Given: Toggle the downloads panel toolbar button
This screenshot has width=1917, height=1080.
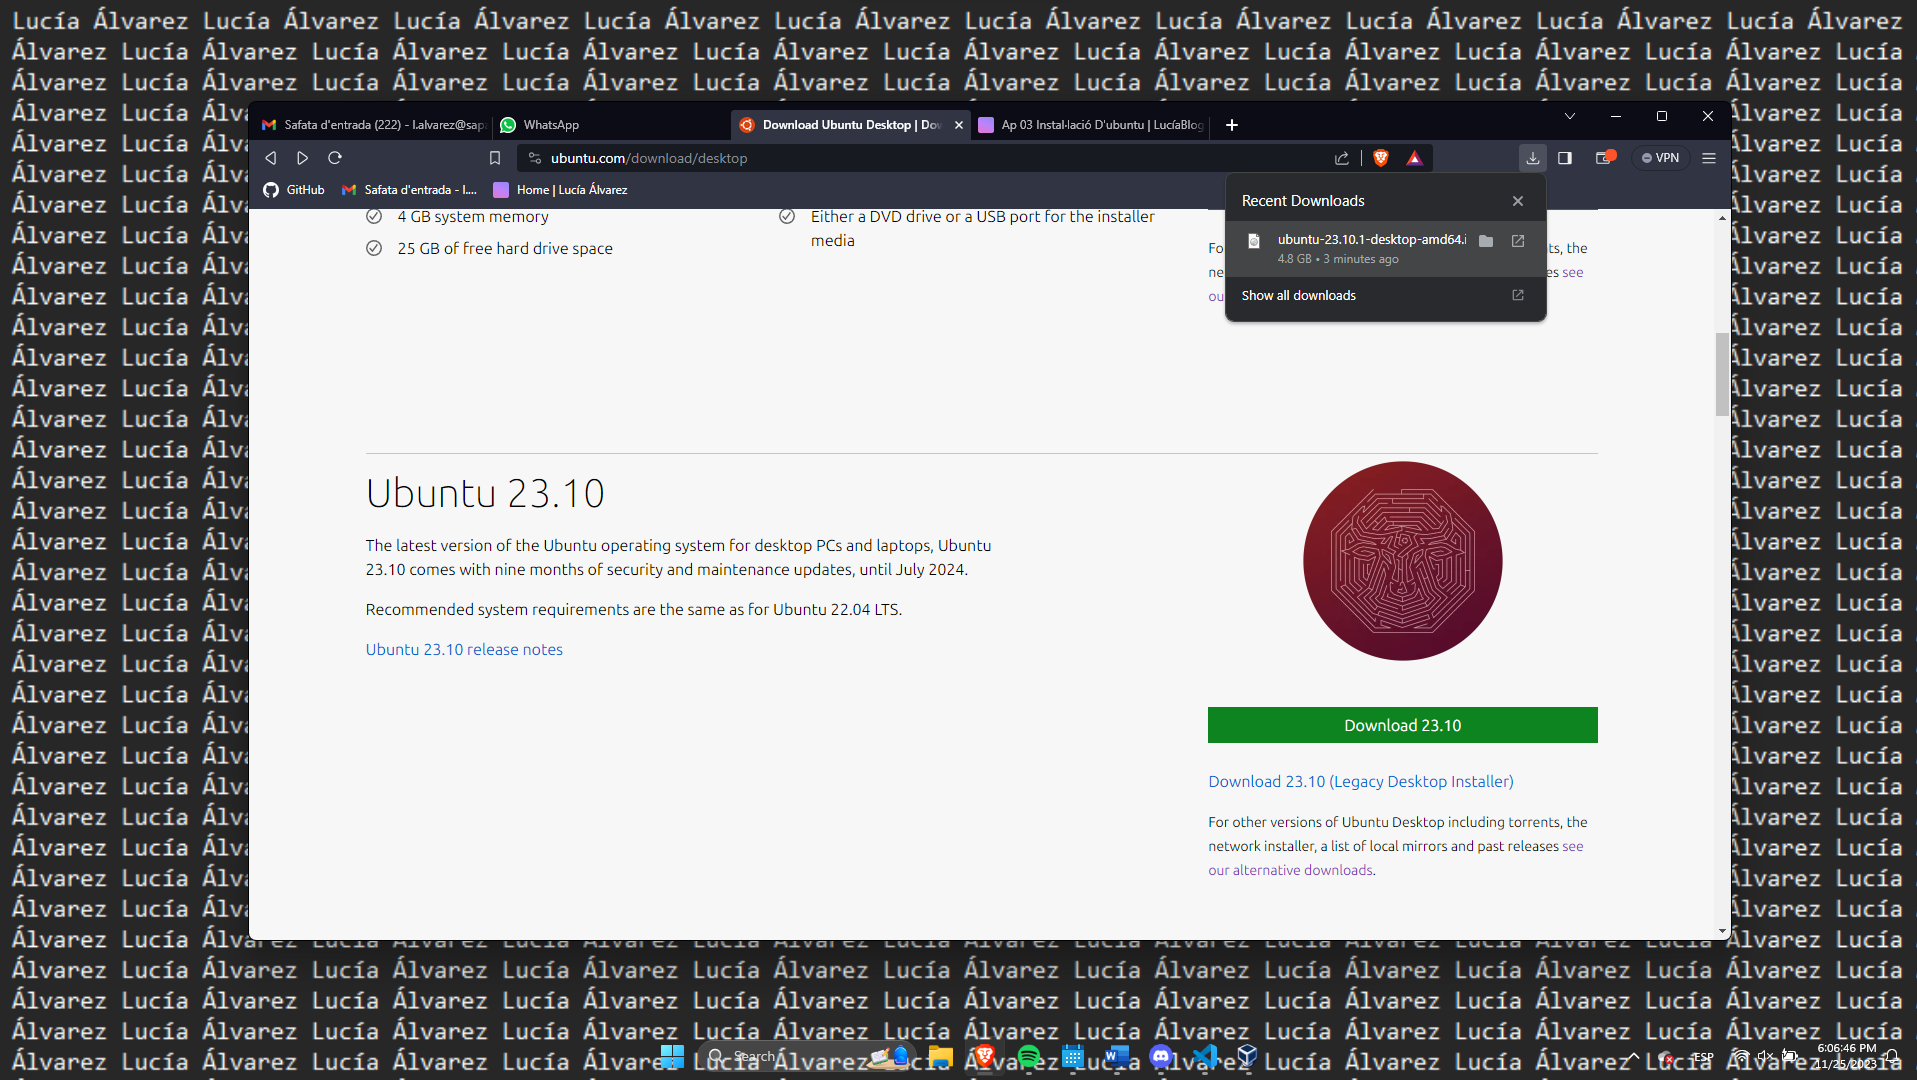Looking at the screenshot, I should click(1532, 158).
